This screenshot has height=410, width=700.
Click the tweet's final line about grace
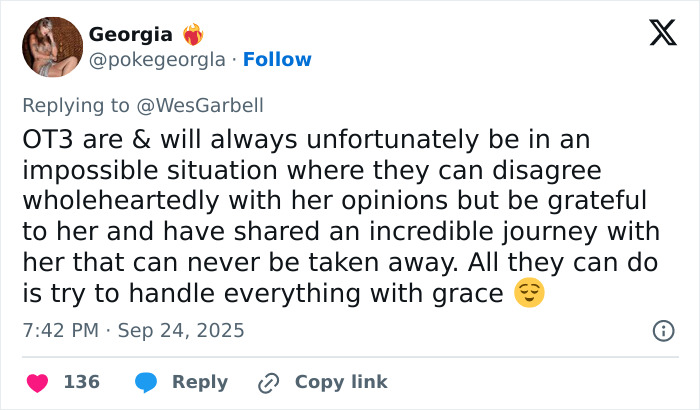[264, 296]
